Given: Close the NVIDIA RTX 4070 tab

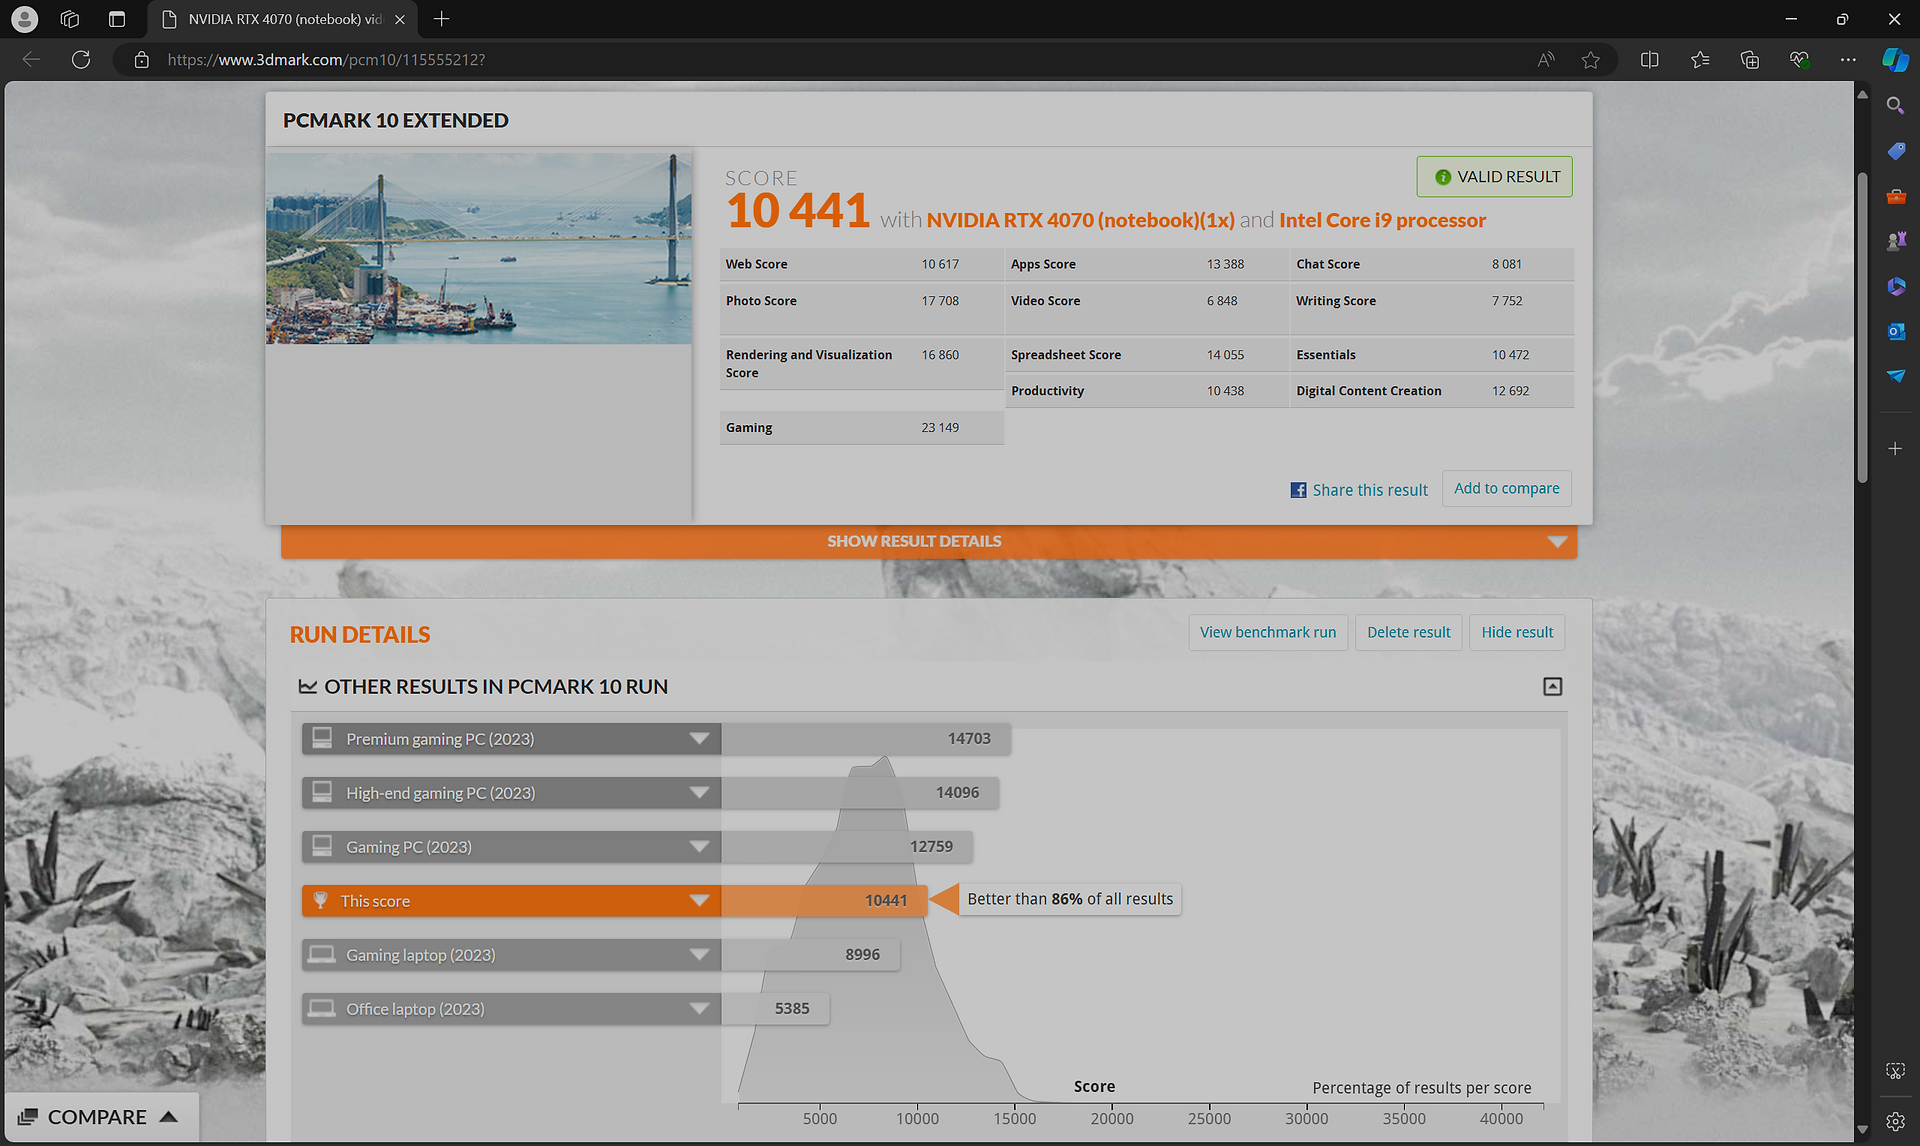Looking at the screenshot, I should 400,19.
